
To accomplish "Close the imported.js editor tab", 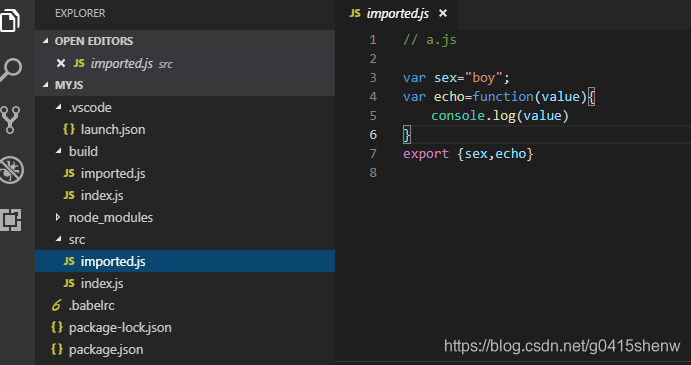I will pyautogui.click(x=443, y=14).
